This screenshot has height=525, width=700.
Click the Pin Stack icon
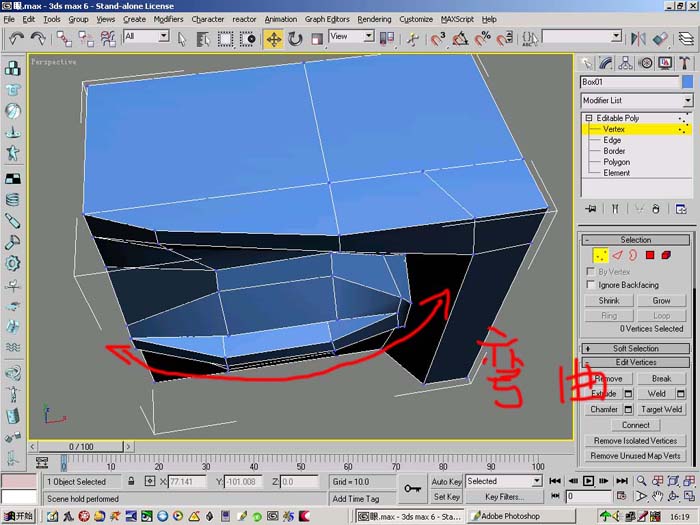(x=591, y=208)
